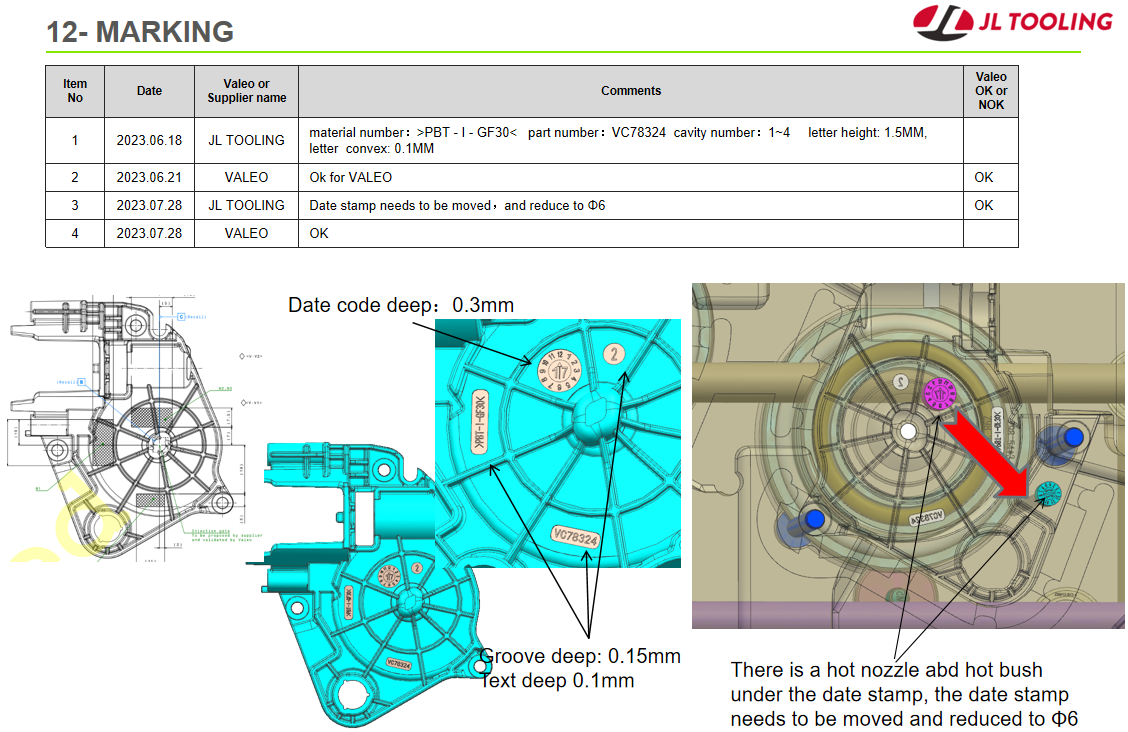Select the 'Date' column header
Screen dimensions: 1128x732
[149, 91]
